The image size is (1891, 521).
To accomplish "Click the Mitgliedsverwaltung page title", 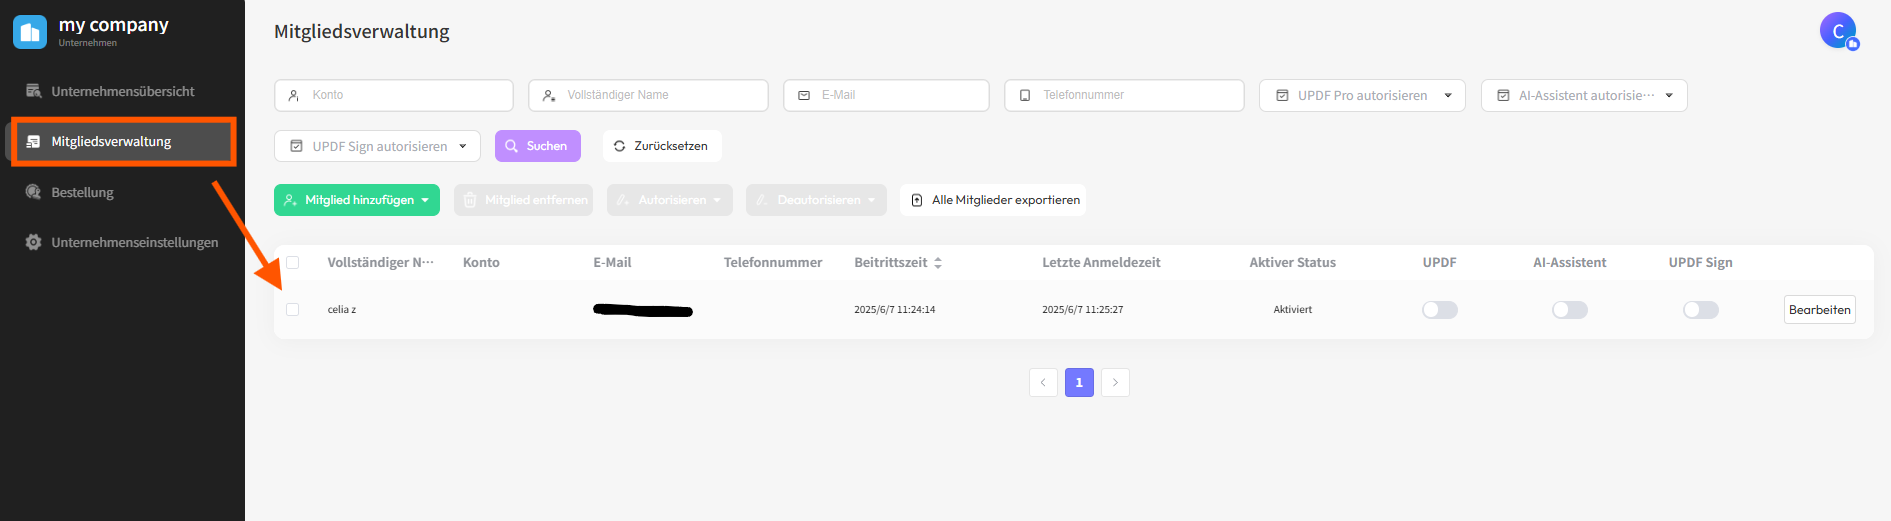I will 362,31.
